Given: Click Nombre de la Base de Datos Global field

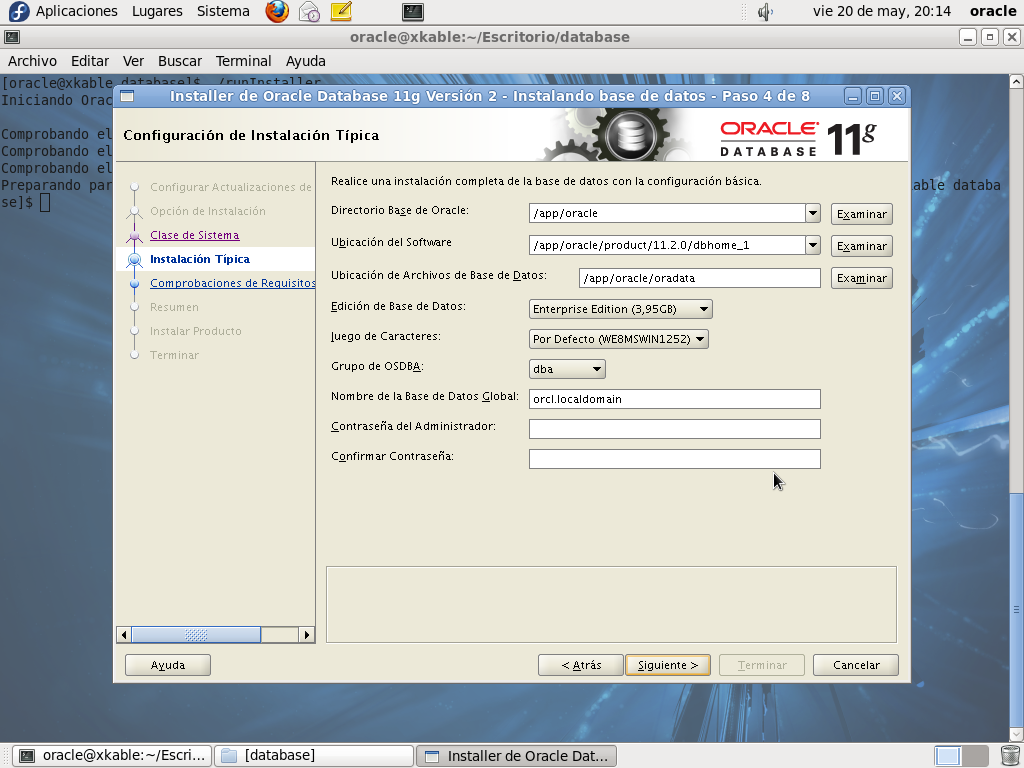Looking at the screenshot, I should [x=675, y=399].
